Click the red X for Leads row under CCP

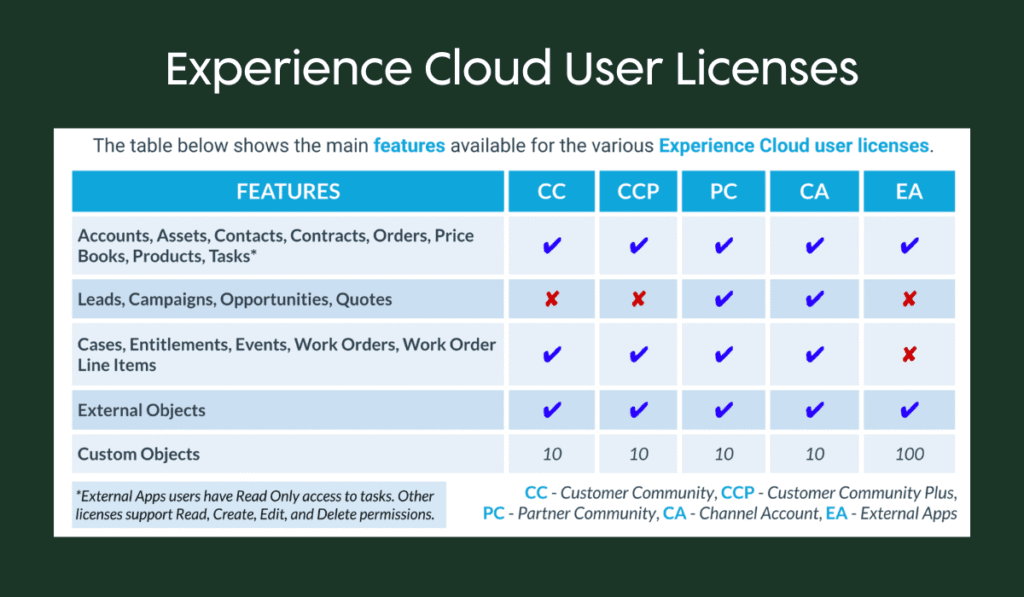coord(638,299)
